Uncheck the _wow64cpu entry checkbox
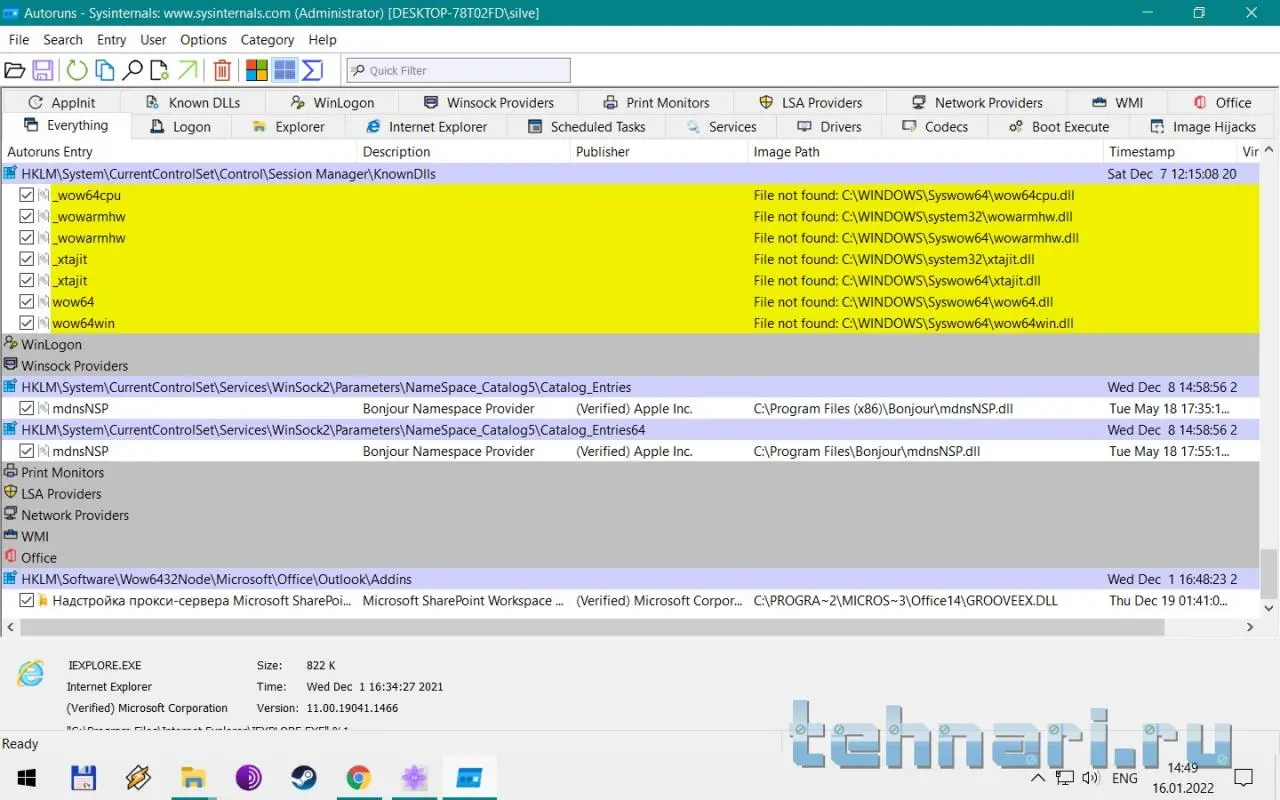This screenshot has height=800, width=1280. [x=27, y=195]
